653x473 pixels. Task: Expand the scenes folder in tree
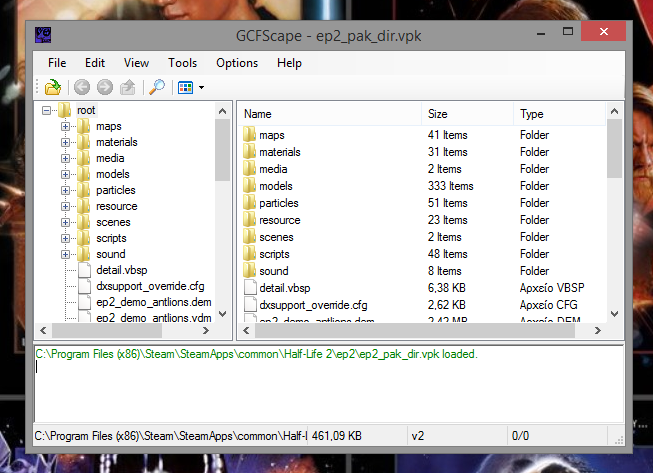65,222
